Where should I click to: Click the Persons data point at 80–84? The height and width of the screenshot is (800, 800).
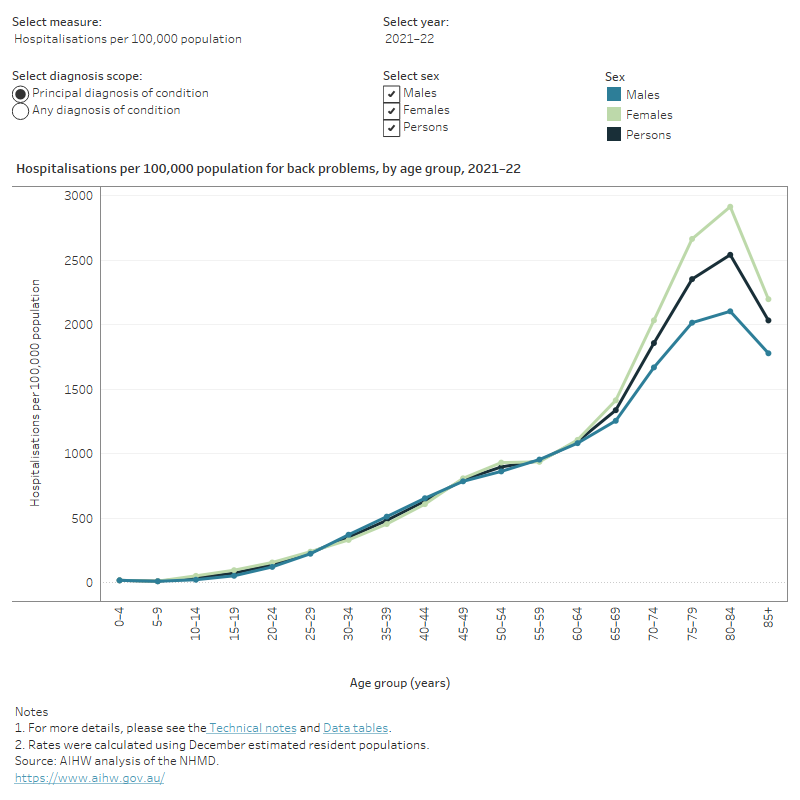pos(730,255)
